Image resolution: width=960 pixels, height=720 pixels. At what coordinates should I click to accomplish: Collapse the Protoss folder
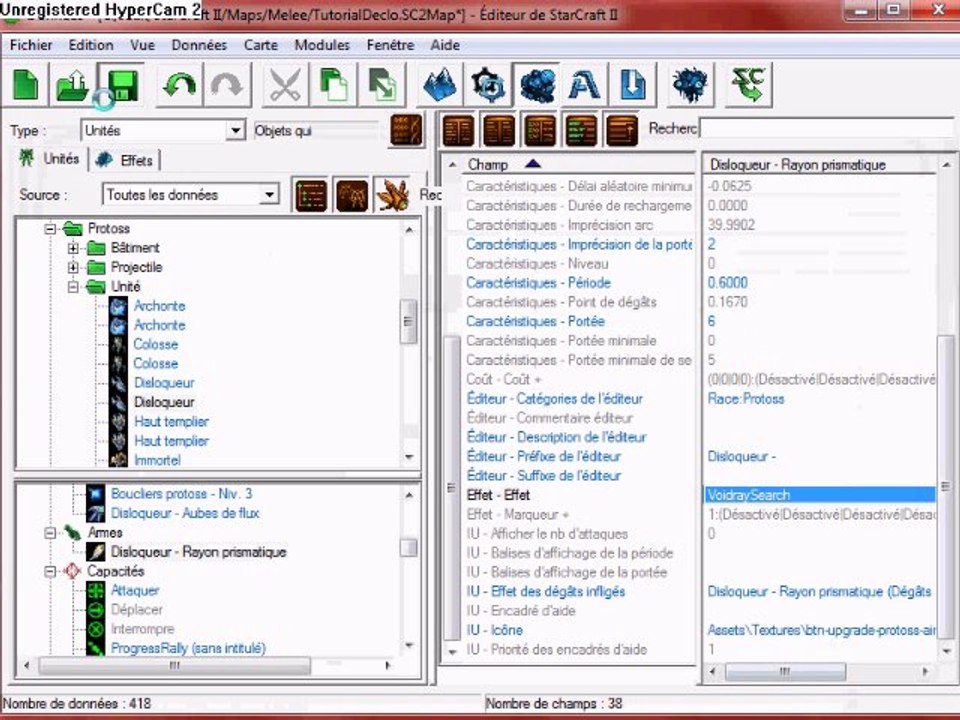pos(50,229)
